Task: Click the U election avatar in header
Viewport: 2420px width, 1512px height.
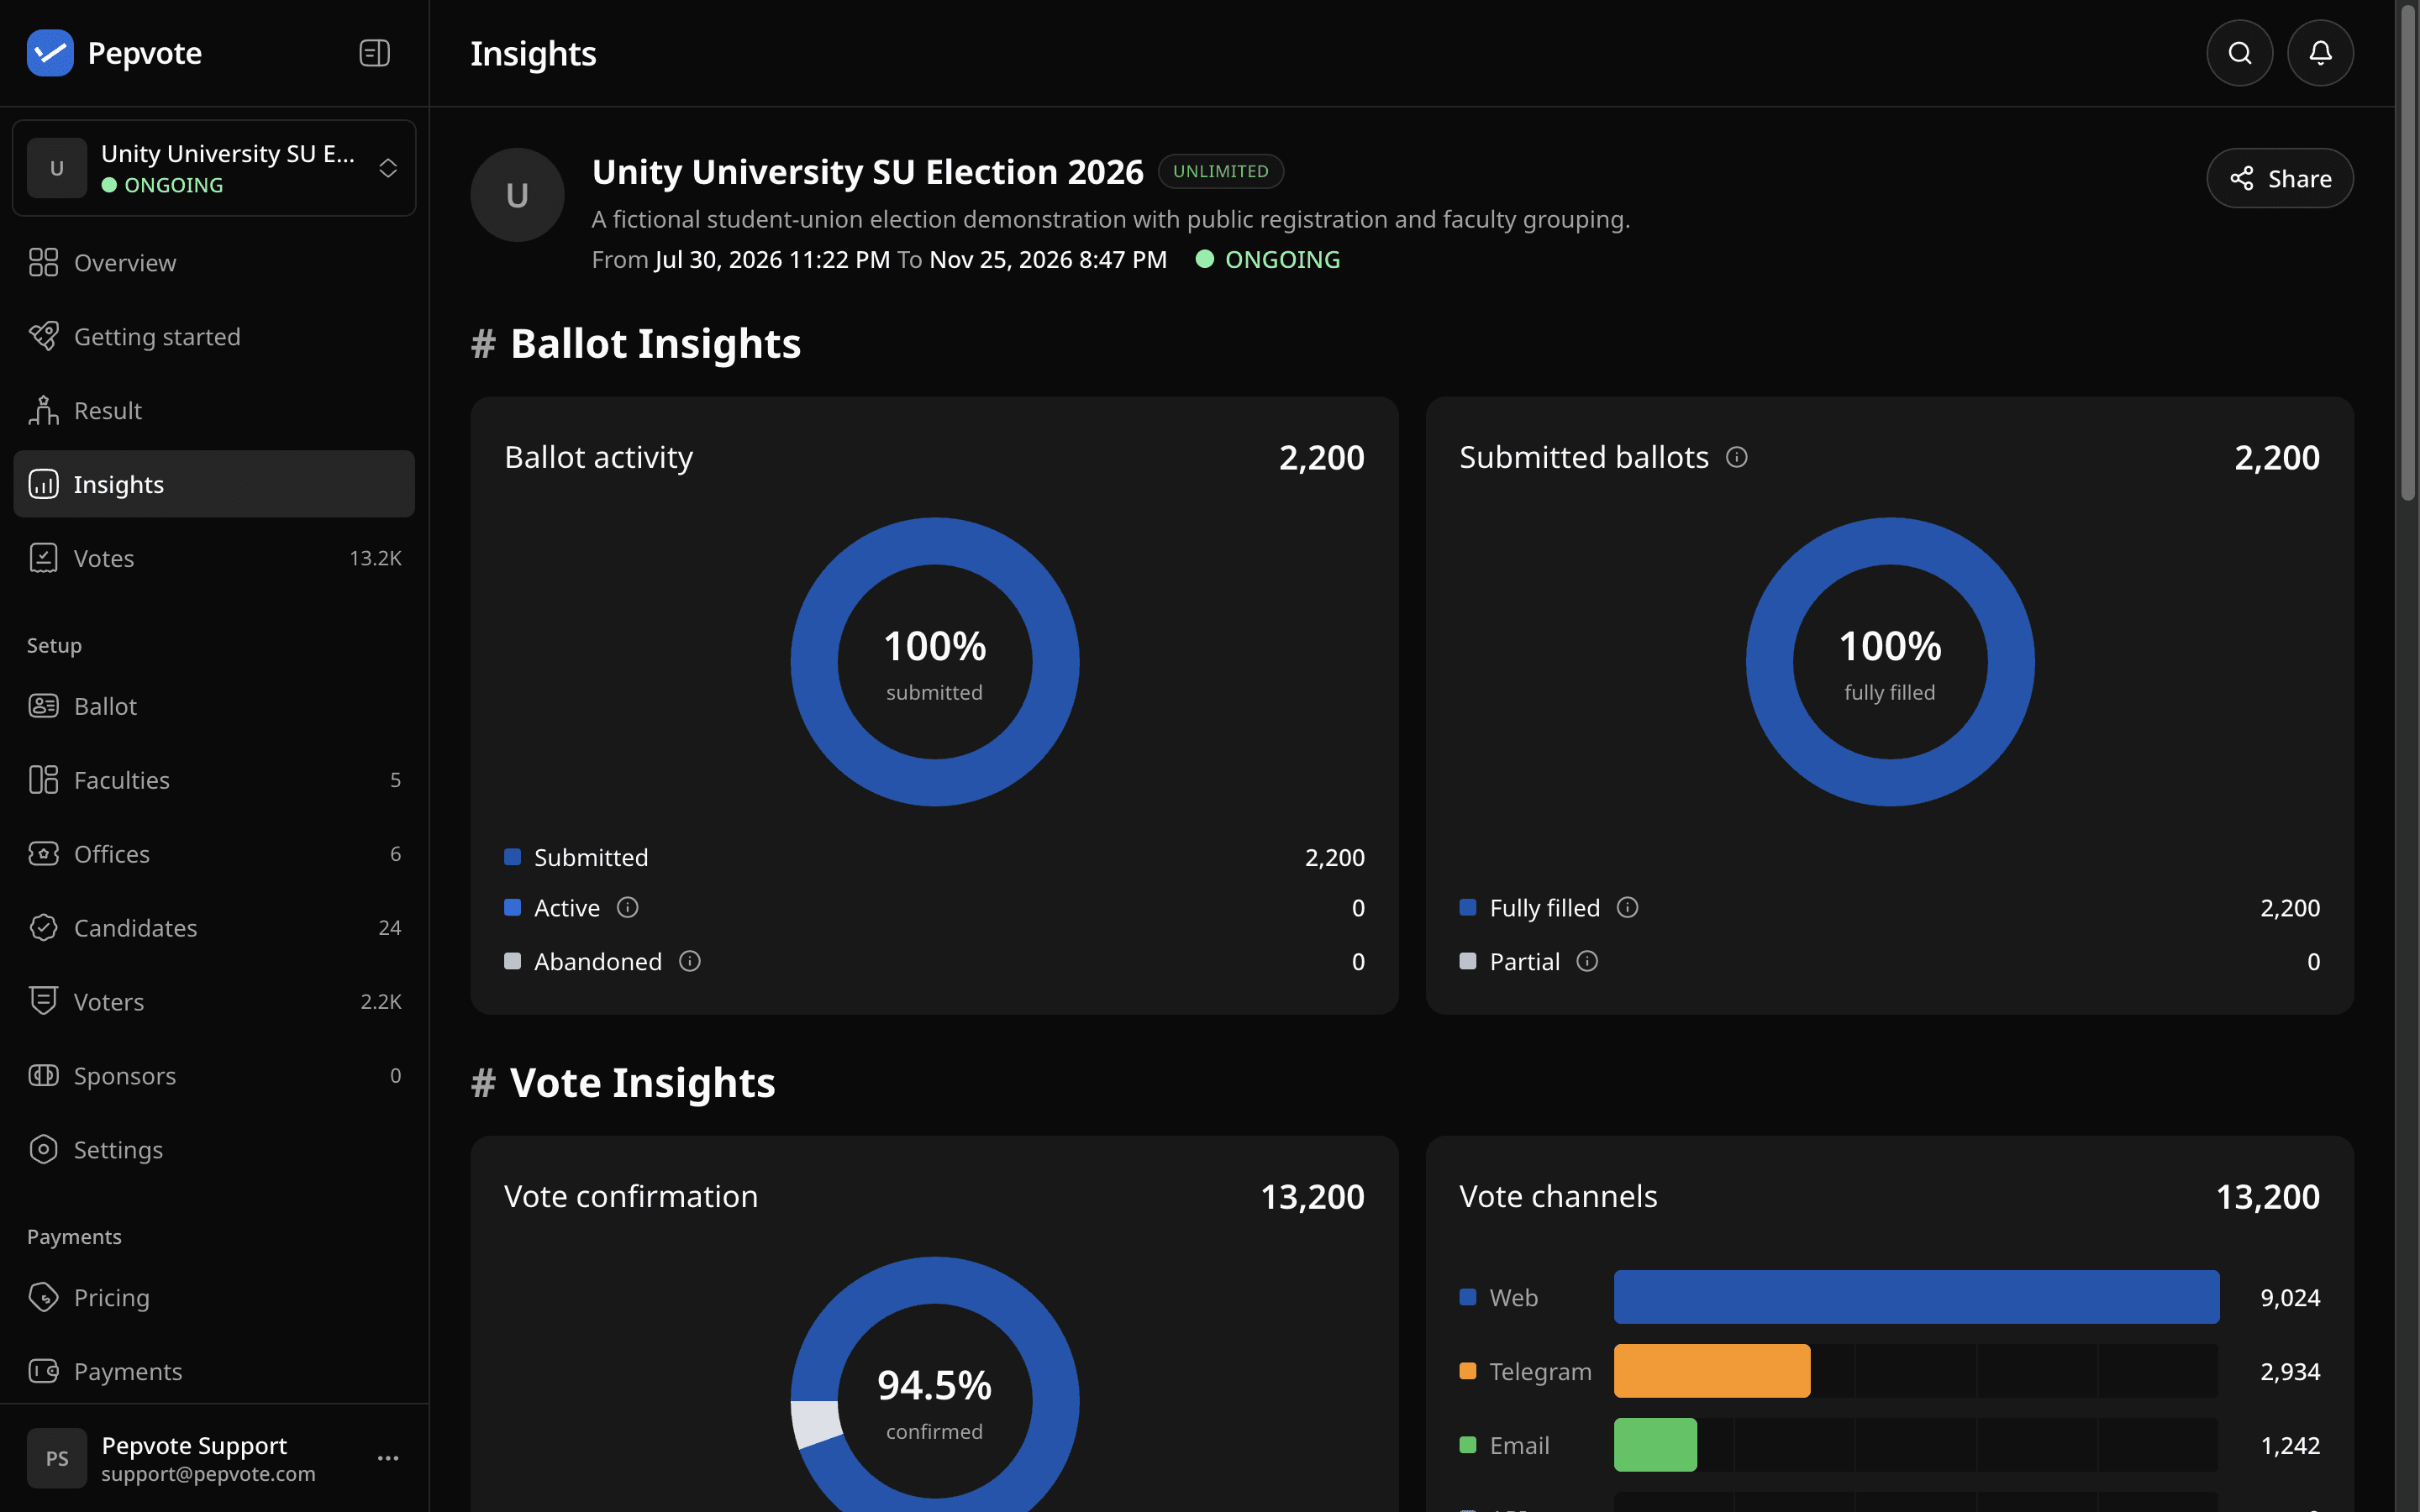Action: tap(517, 195)
